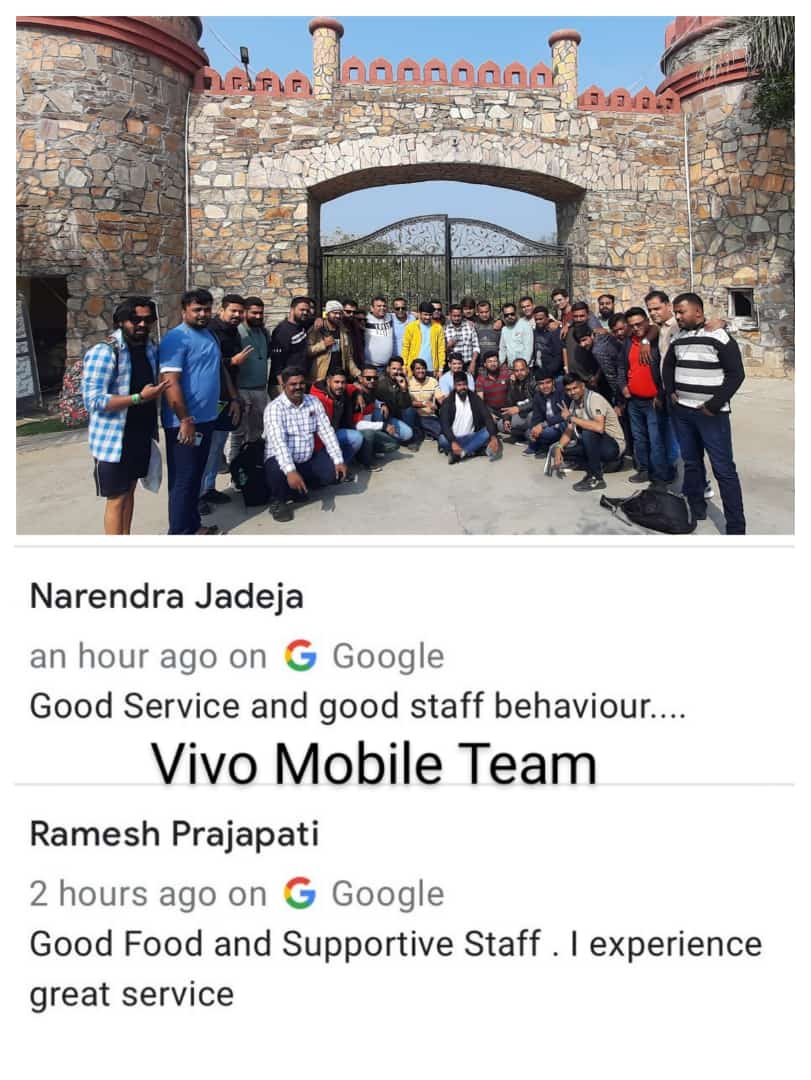Open reviewer name Narendra Jadeja
Screen dimensions: 811x1080
click(x=167, y=596)
